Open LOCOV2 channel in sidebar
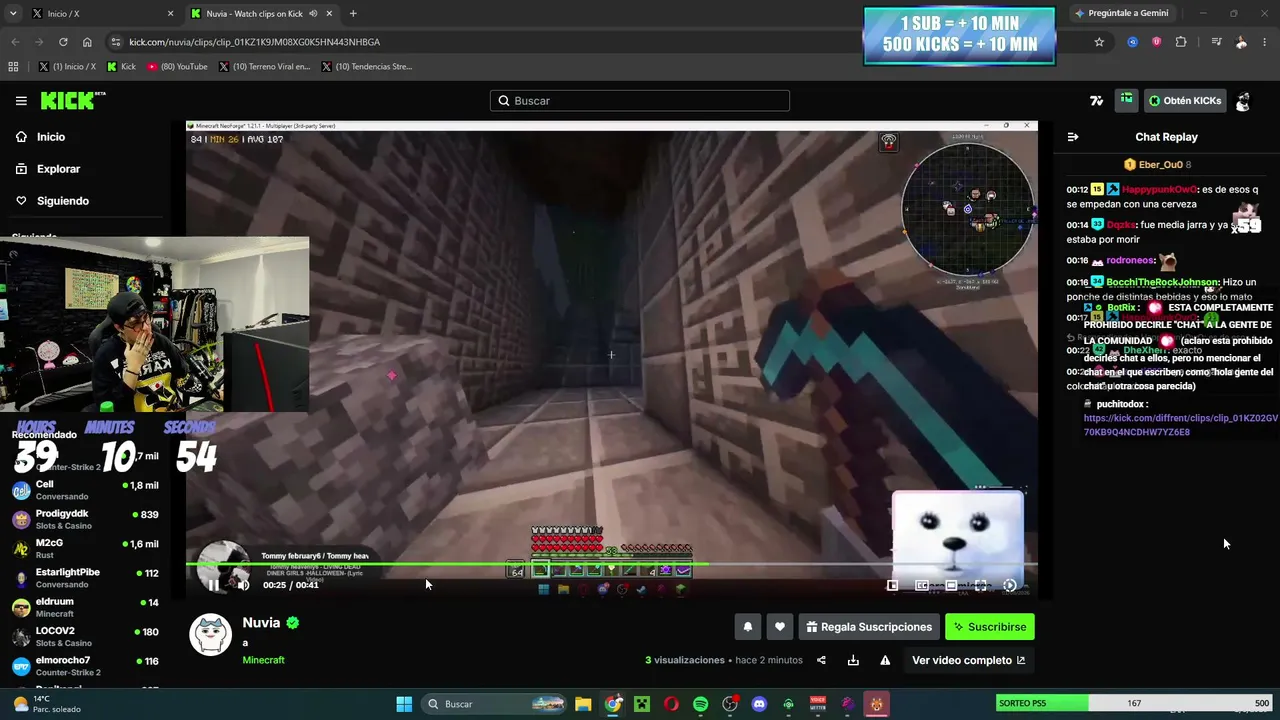 click(85, 636)
